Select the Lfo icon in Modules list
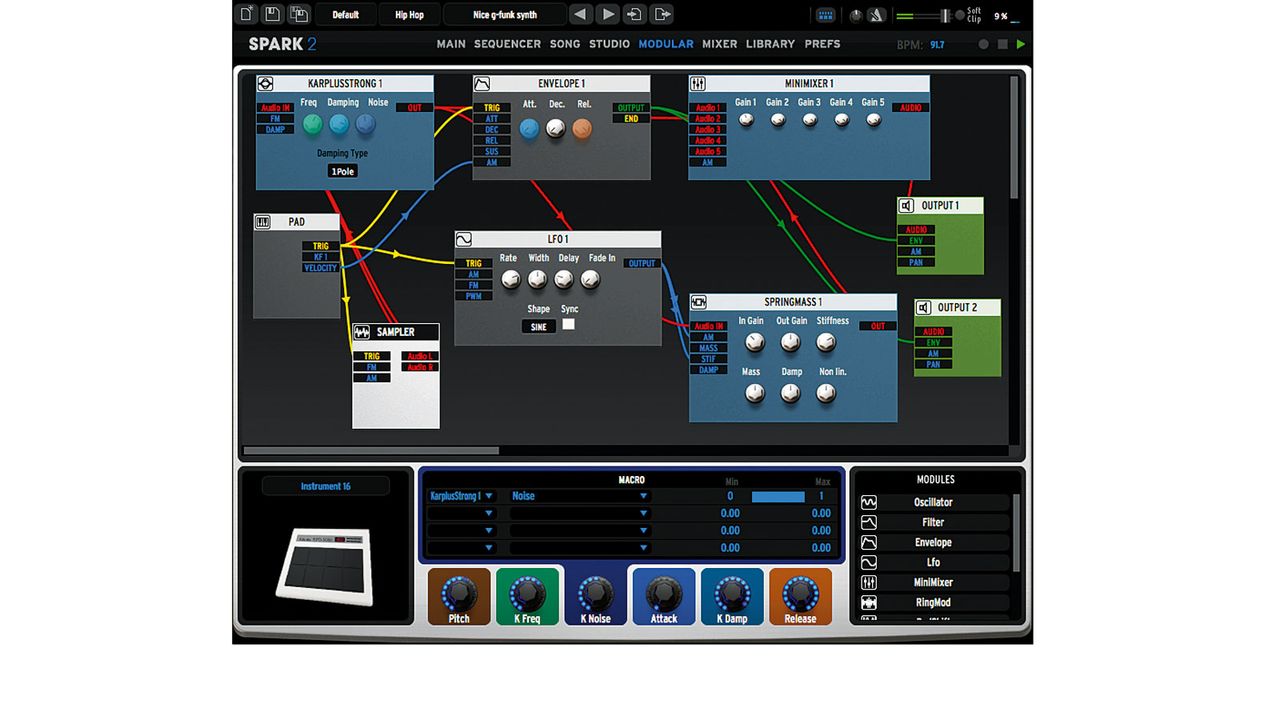The height and width of the screenshot is (720, 1280). 869,562
